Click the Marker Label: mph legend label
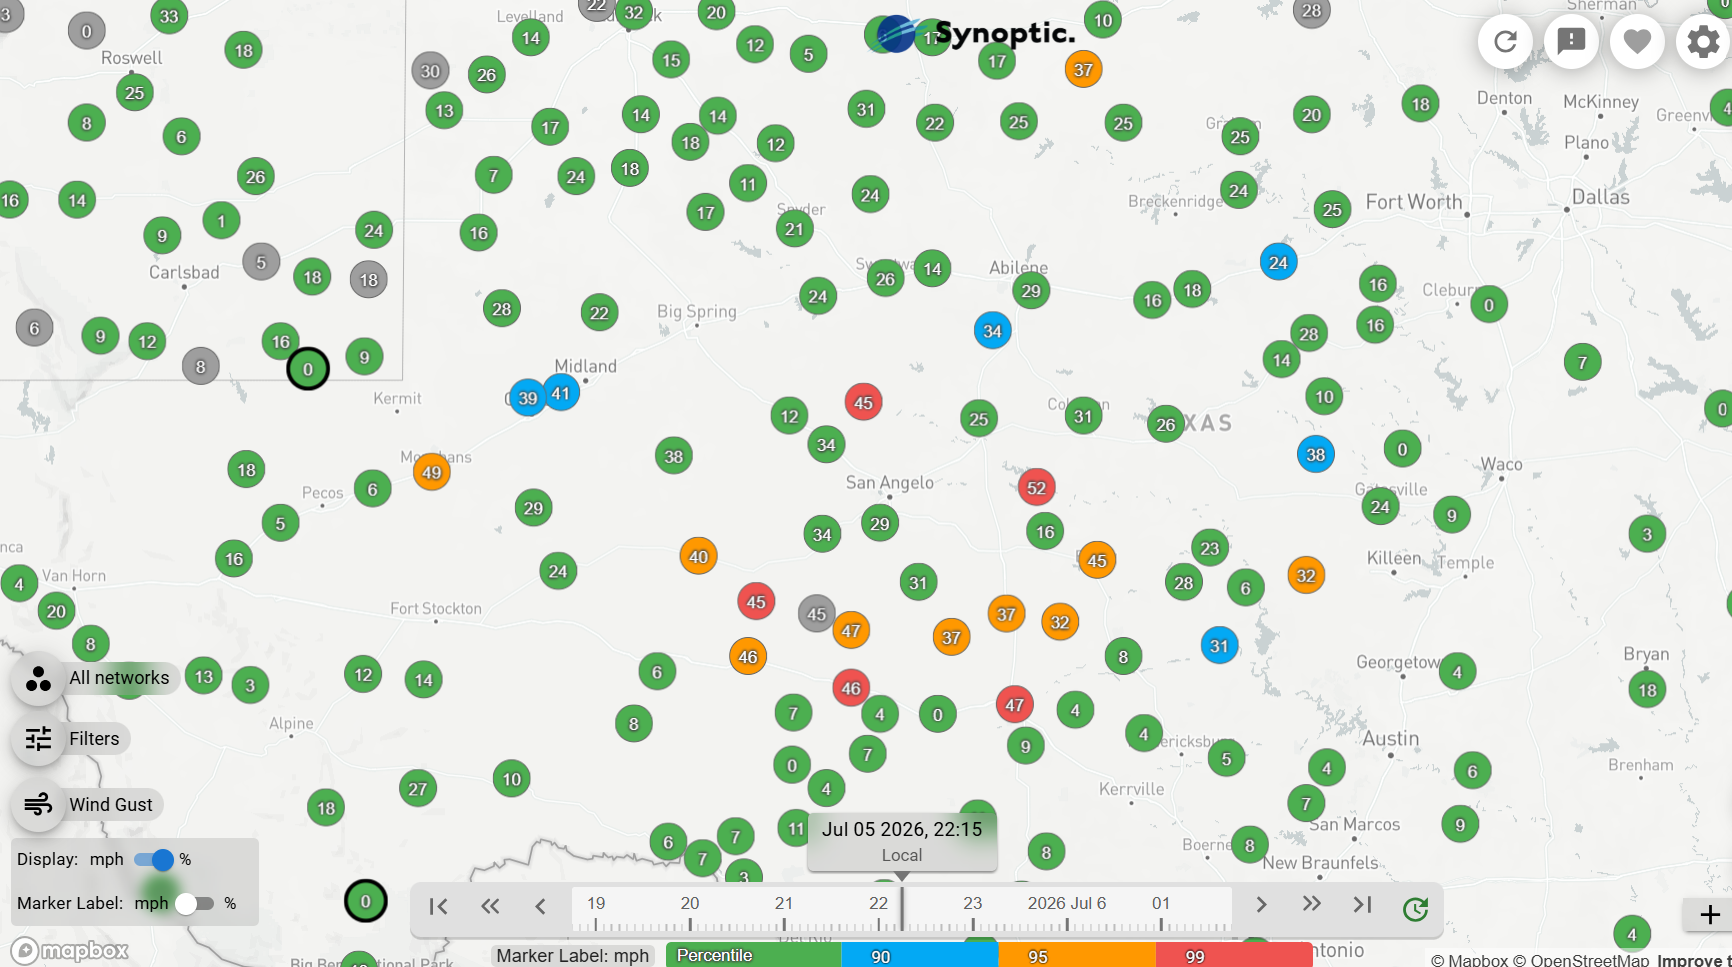Screen dimensions: 1732x967 point(573,956)
